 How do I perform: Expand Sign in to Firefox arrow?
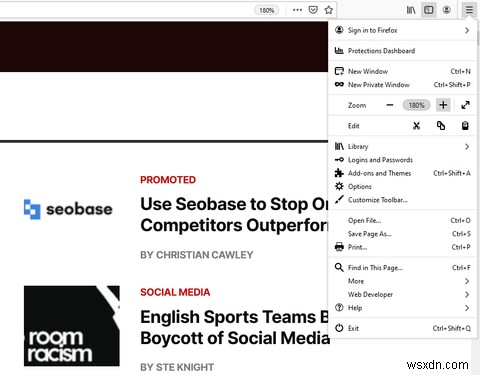tap(467, 30)
